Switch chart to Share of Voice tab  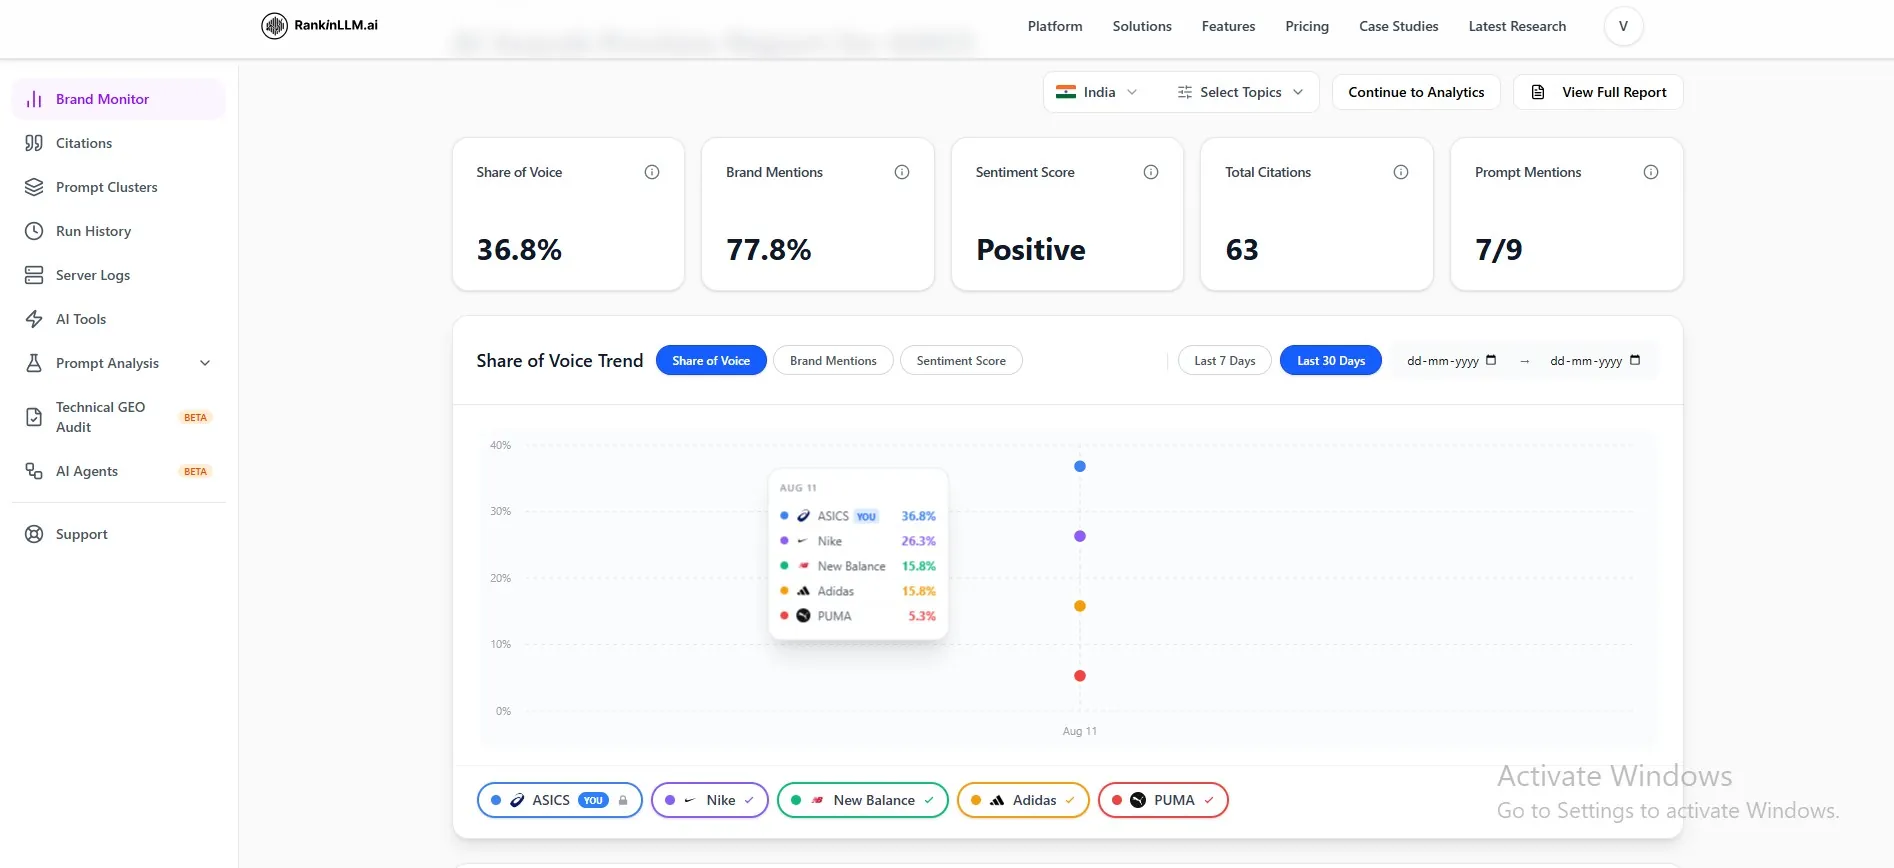pos(711,361)
